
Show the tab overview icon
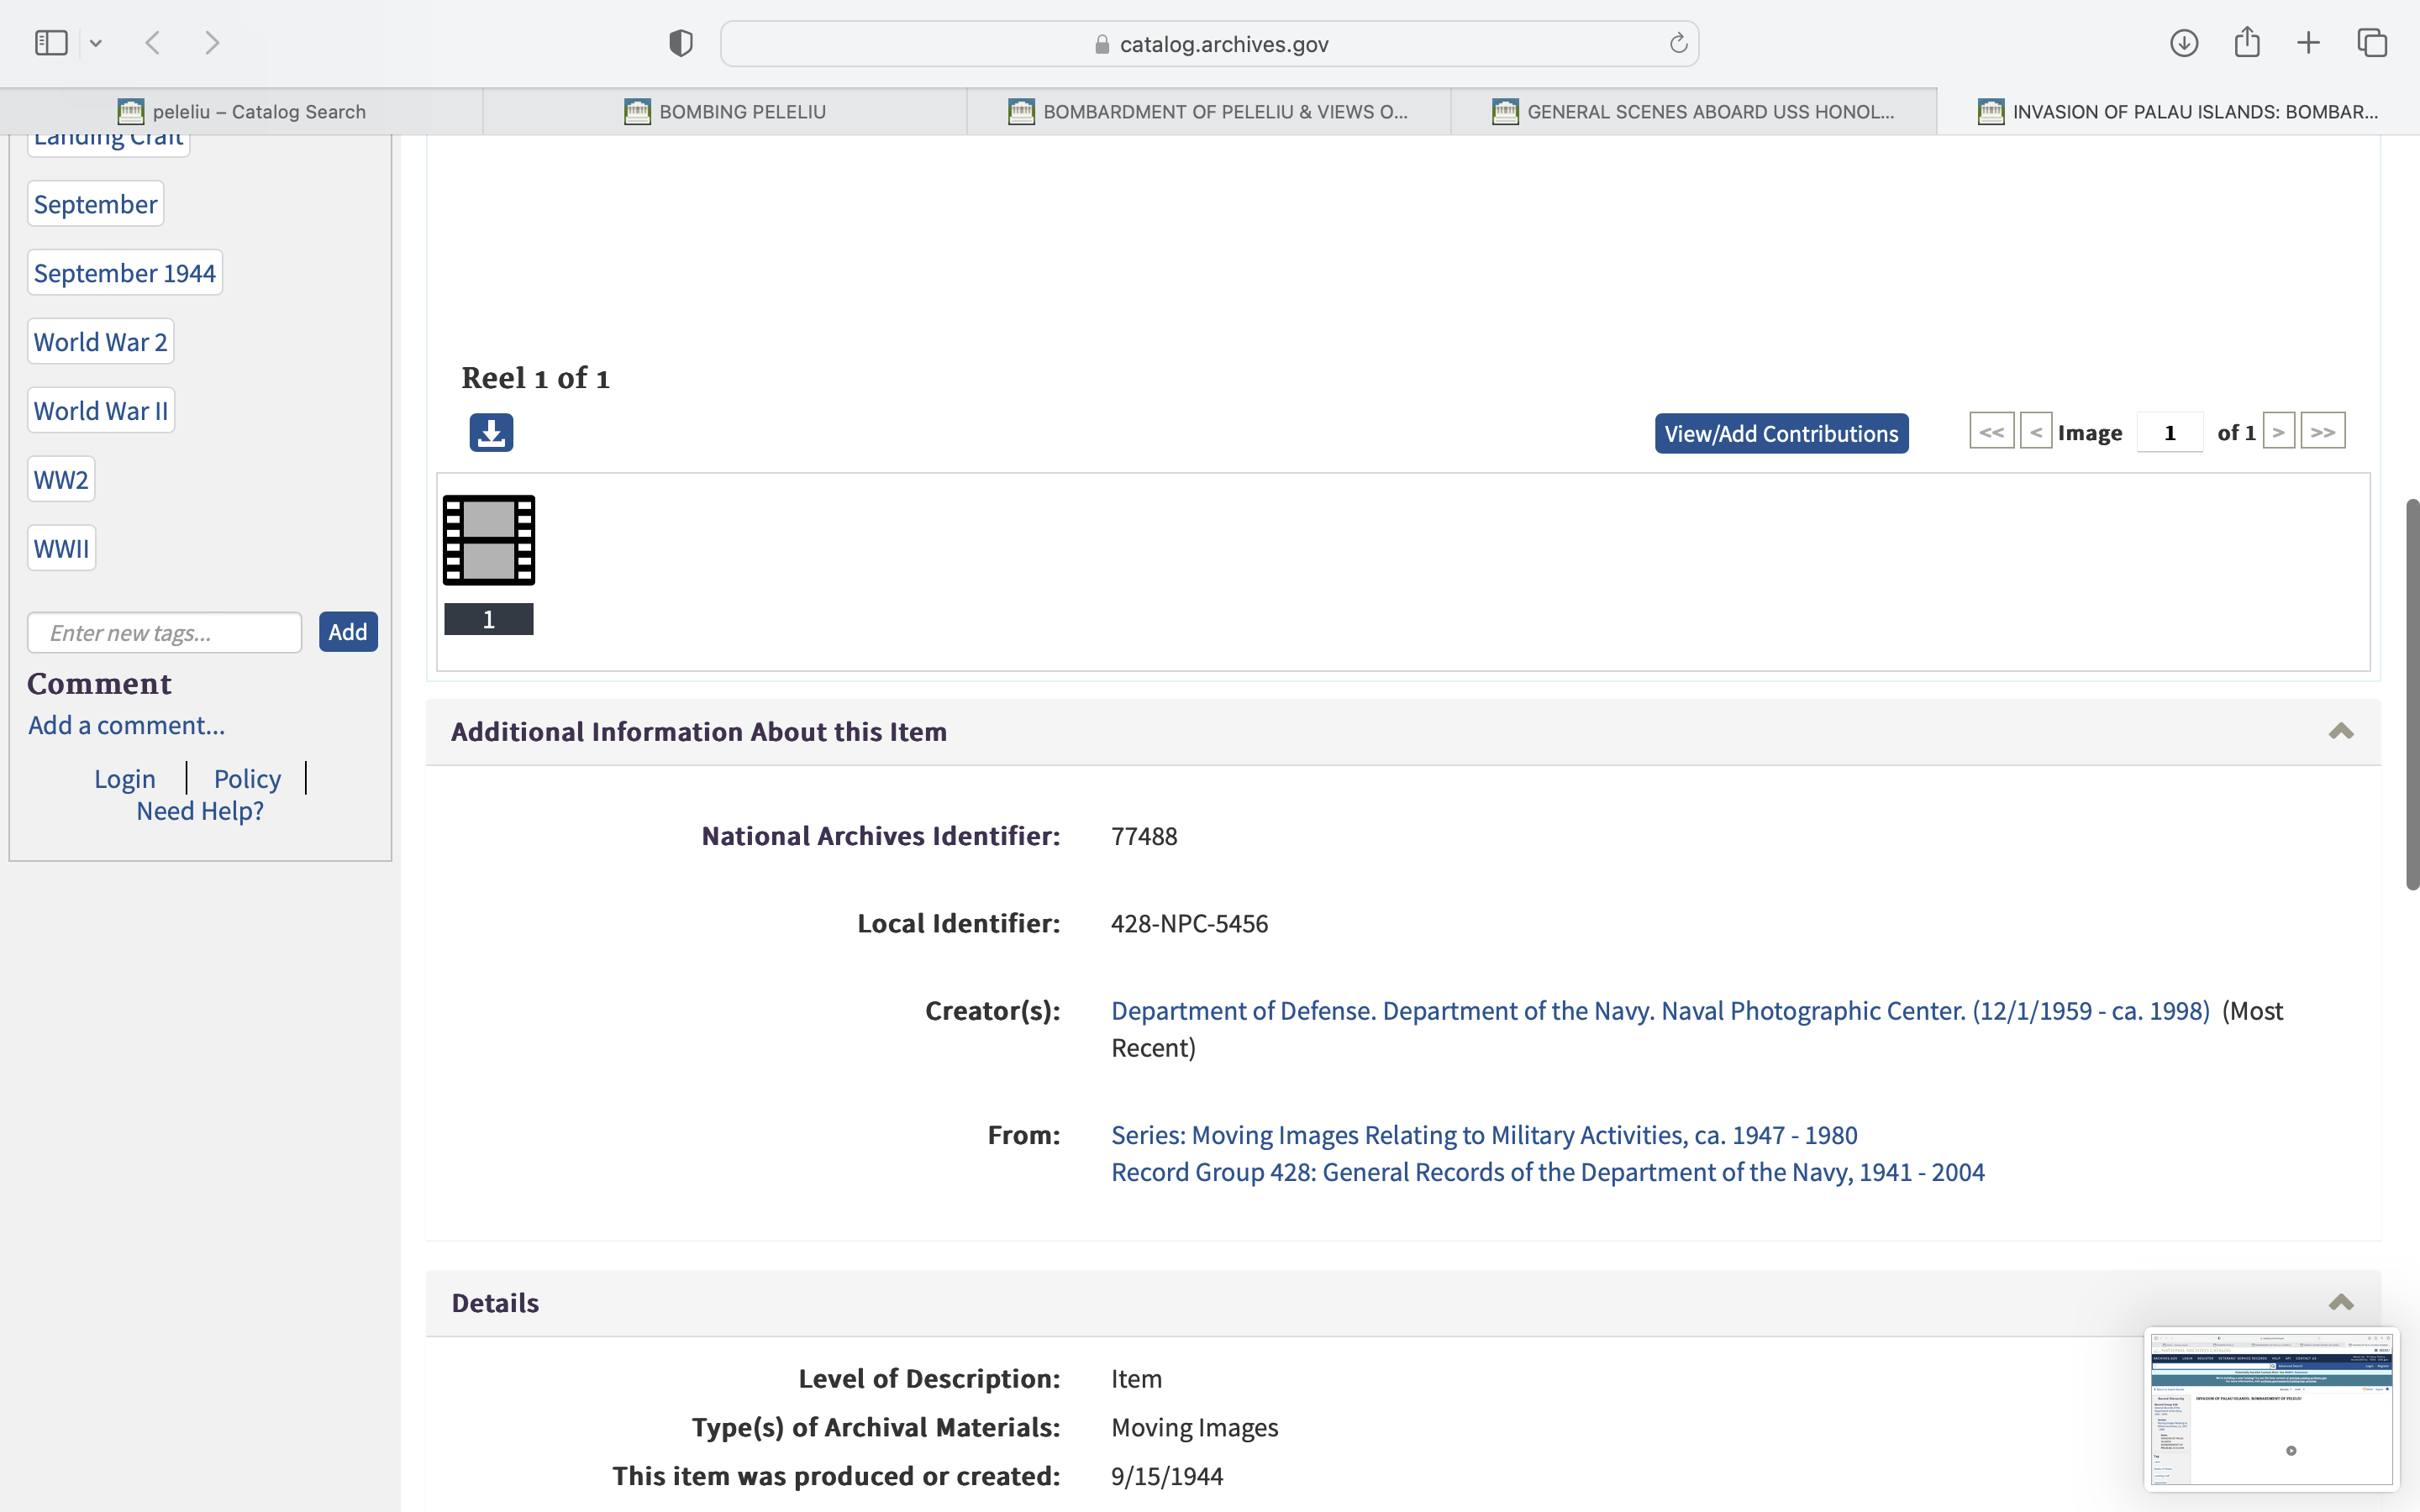click(2372, 43)
